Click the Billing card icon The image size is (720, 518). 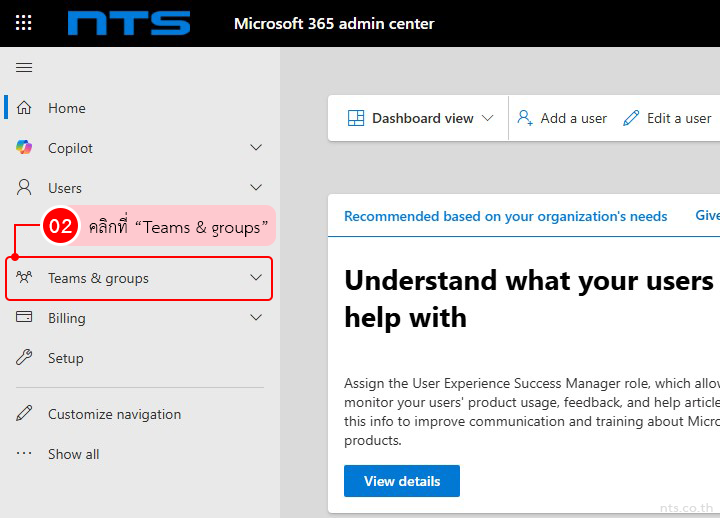[25, 318]
